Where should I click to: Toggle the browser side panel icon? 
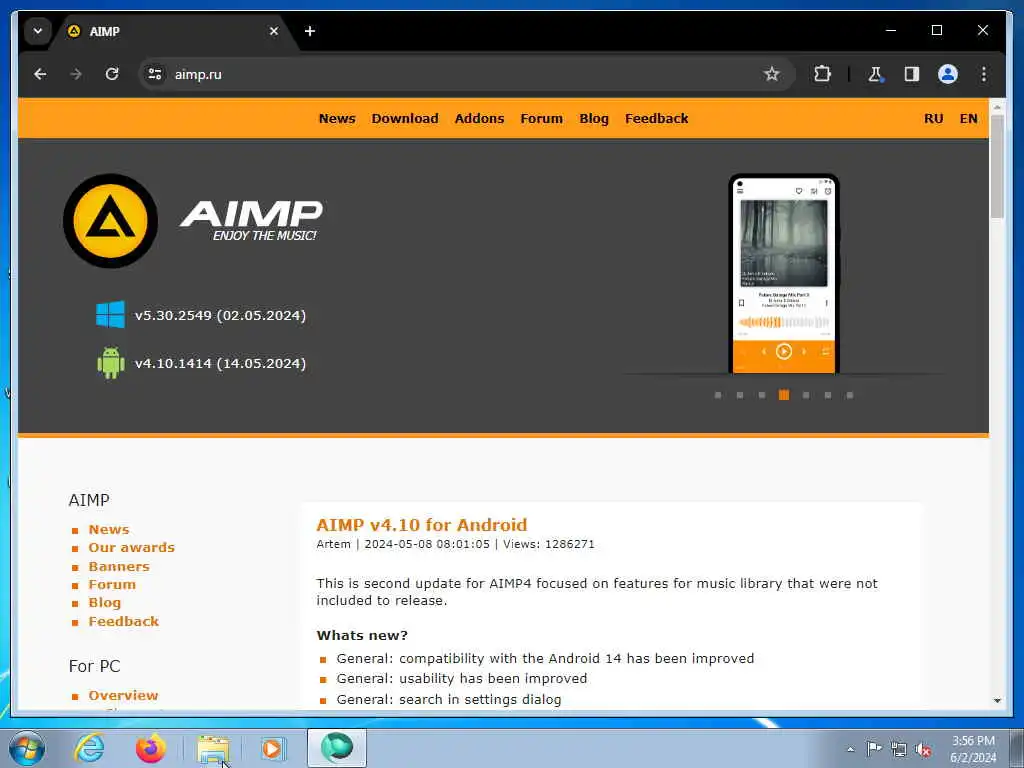[x=912, y=74]
